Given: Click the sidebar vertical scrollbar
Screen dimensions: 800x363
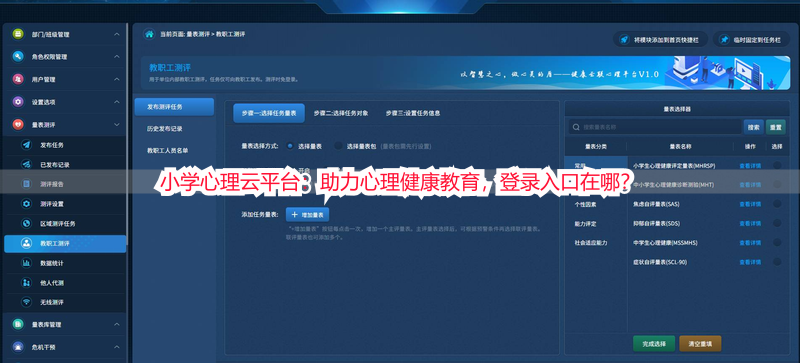Looking at the screenshot, I should [x=128, y=135].
